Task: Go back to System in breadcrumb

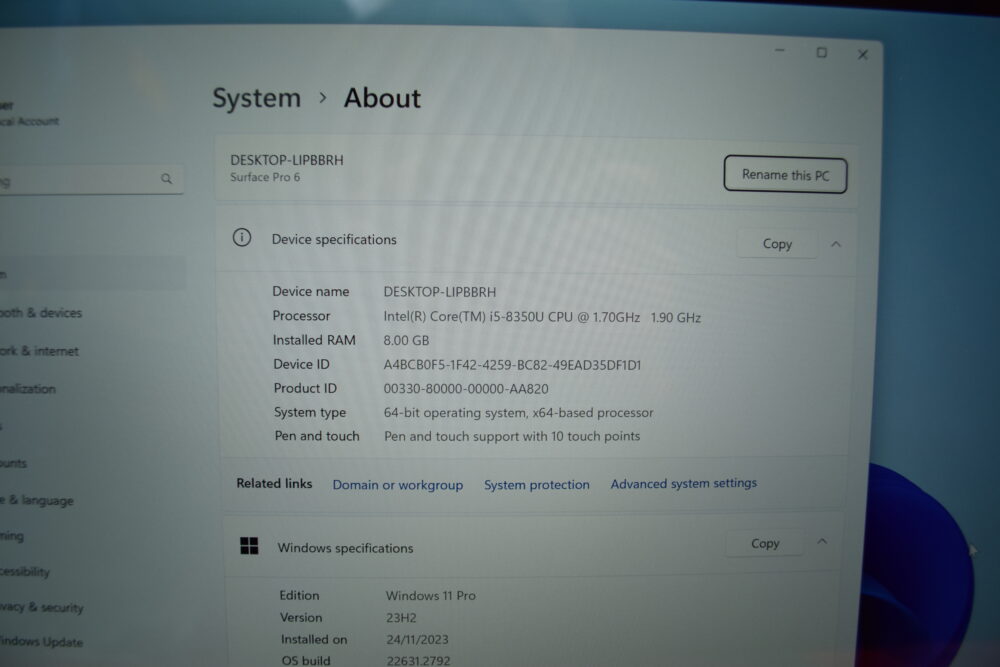Action: point(256,98)
